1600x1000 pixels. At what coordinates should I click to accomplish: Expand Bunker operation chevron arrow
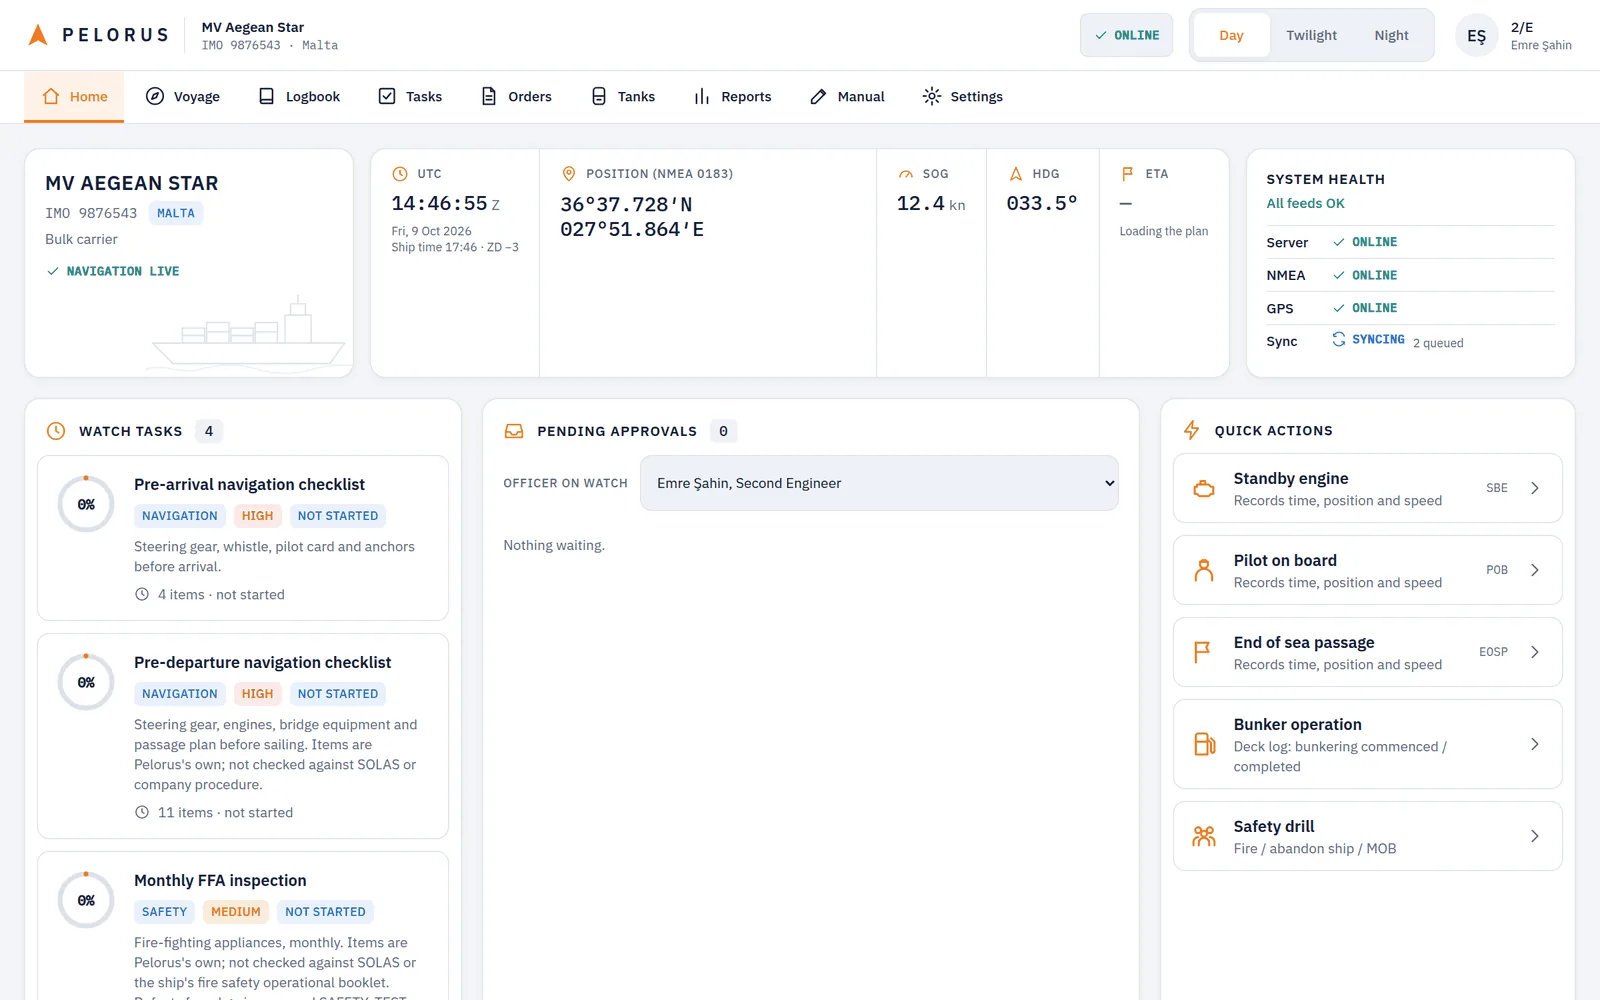[1535, 745]
